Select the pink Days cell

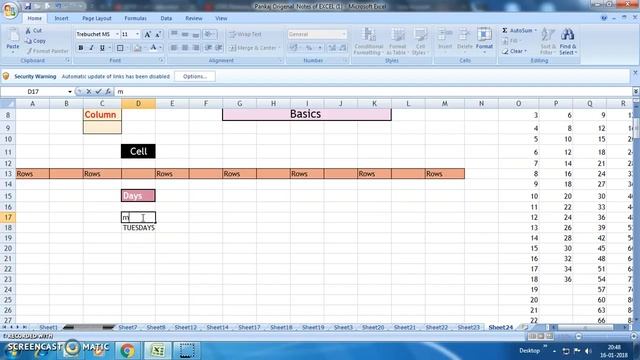point(138,196)
